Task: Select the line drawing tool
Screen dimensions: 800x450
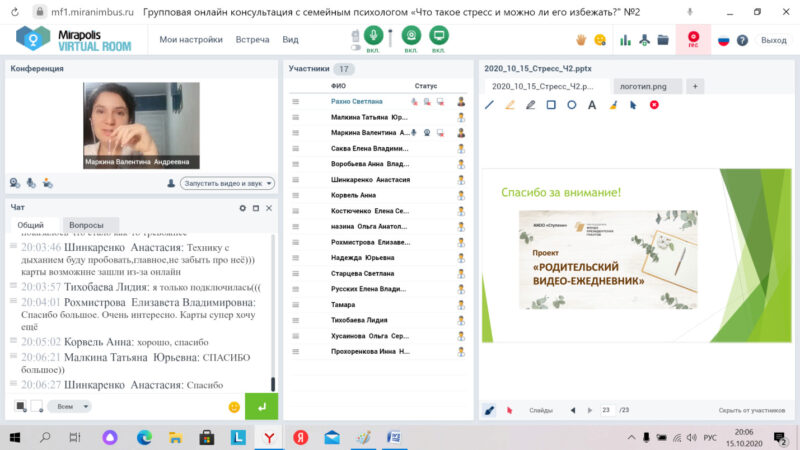Action: [489, 105]
